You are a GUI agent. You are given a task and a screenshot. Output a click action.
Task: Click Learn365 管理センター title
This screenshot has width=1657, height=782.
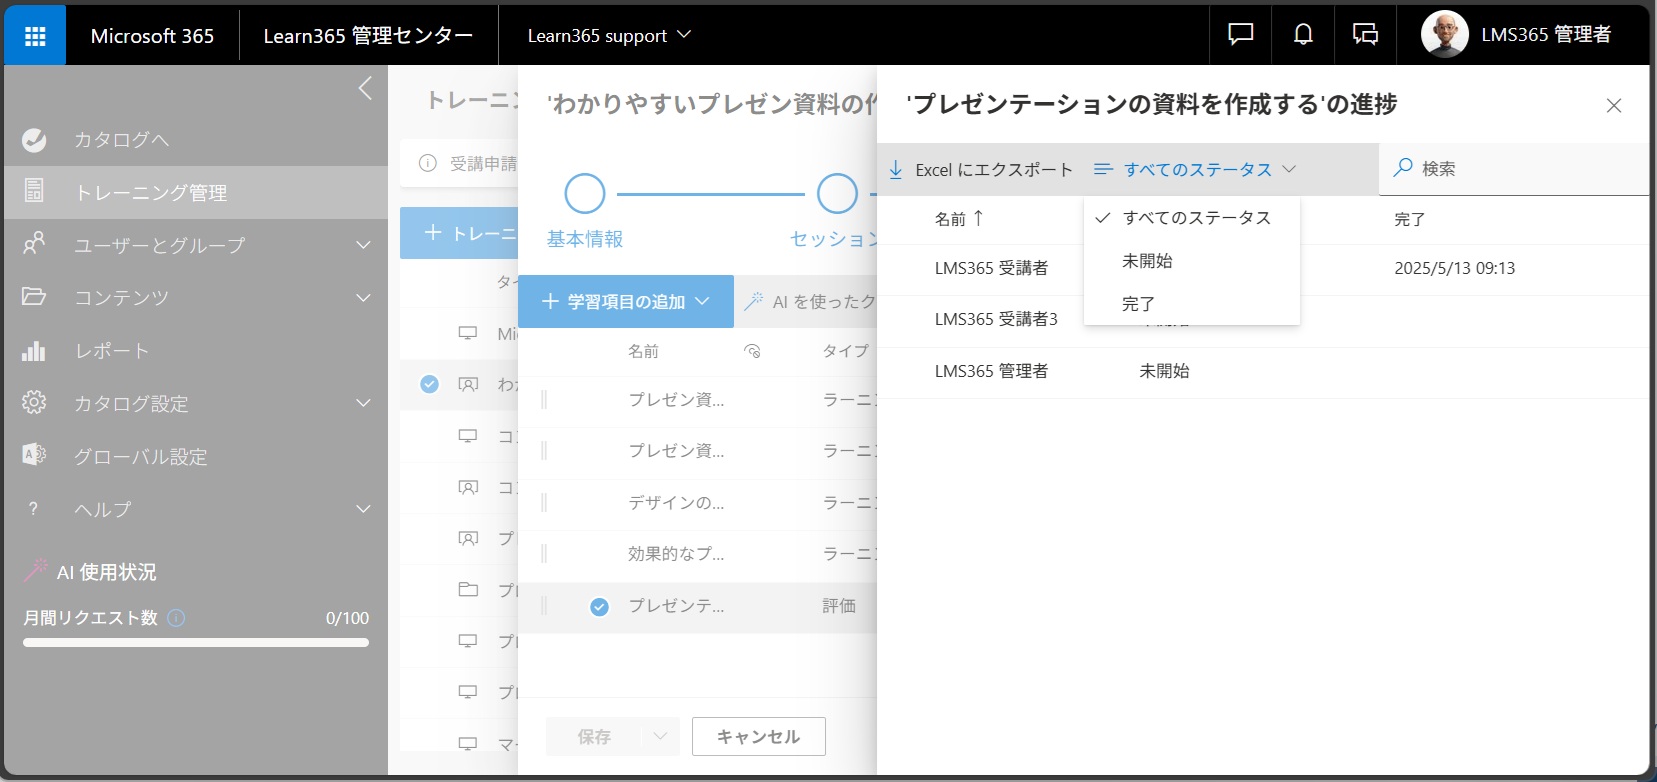[x=368, y=36]
